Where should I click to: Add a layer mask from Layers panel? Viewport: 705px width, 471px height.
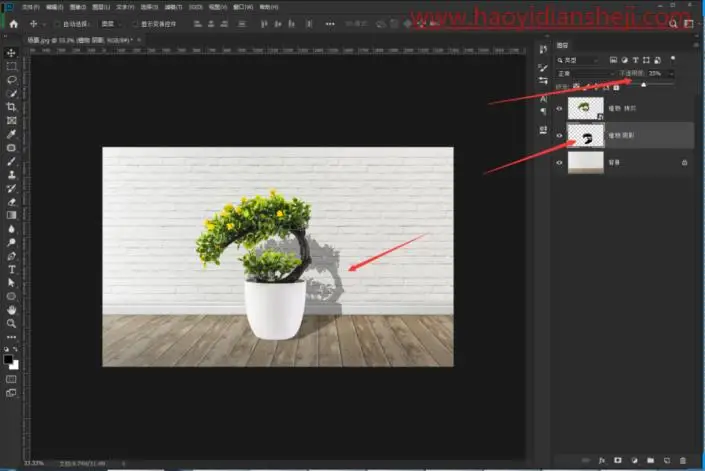tap(618, 460)
